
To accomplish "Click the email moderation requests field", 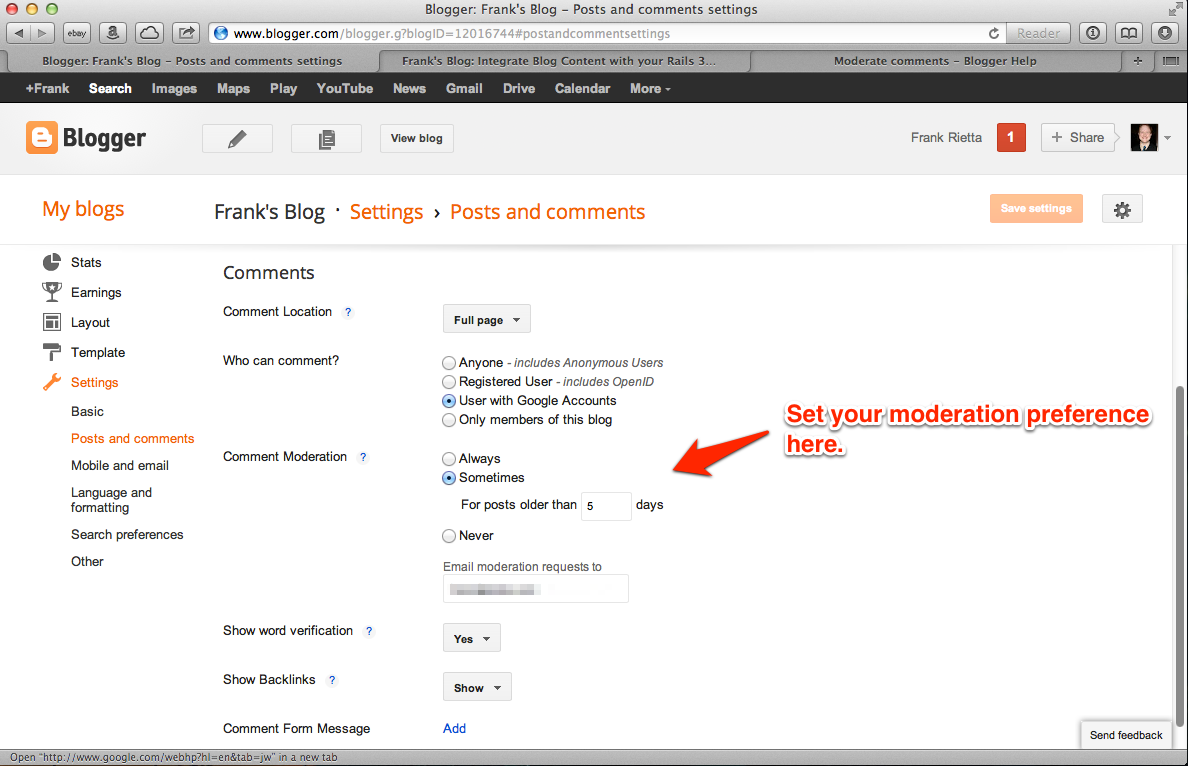I will (x=536, y=589).
